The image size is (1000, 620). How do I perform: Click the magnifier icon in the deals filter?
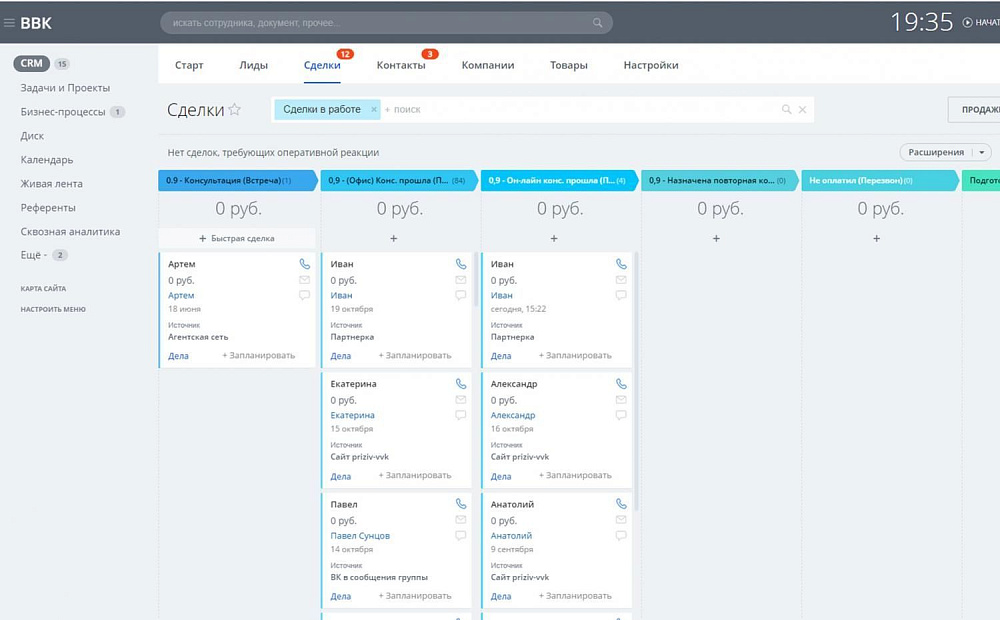tap(786, 110)
